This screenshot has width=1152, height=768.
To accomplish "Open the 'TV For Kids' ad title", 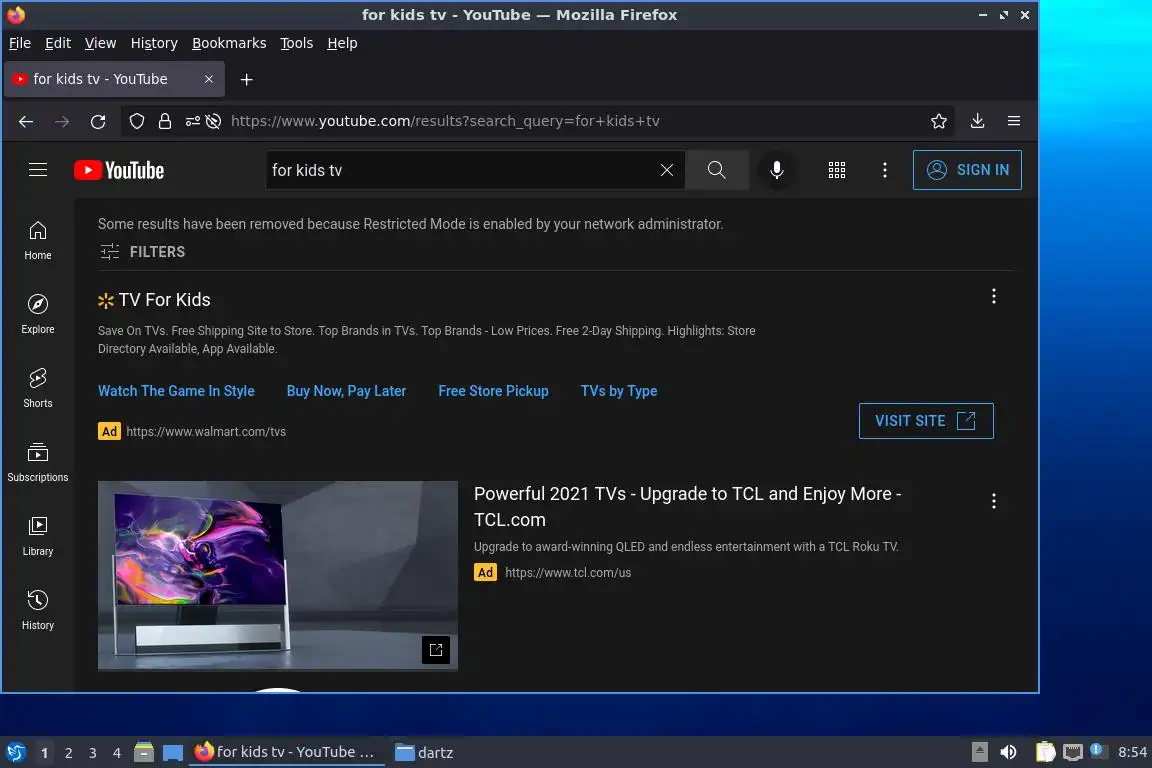I will coord(164,300).
